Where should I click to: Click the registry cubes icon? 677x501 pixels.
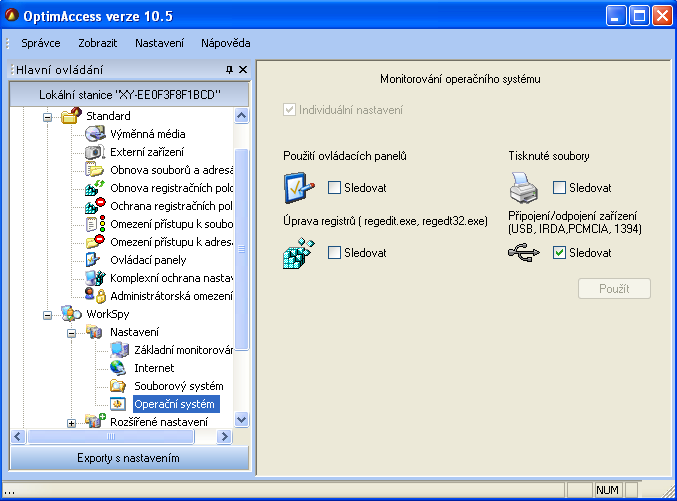coord(299,253)
